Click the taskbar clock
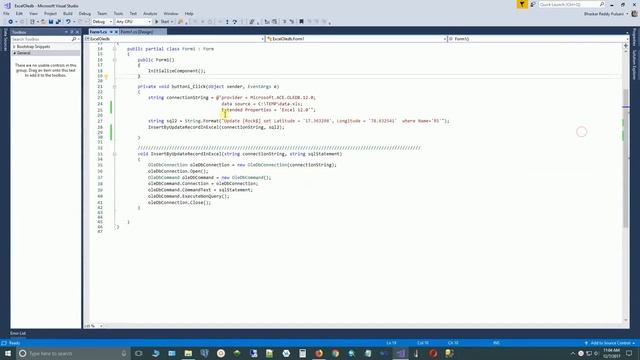The height and width of the screenshot is (360, 640). (611, 353)
